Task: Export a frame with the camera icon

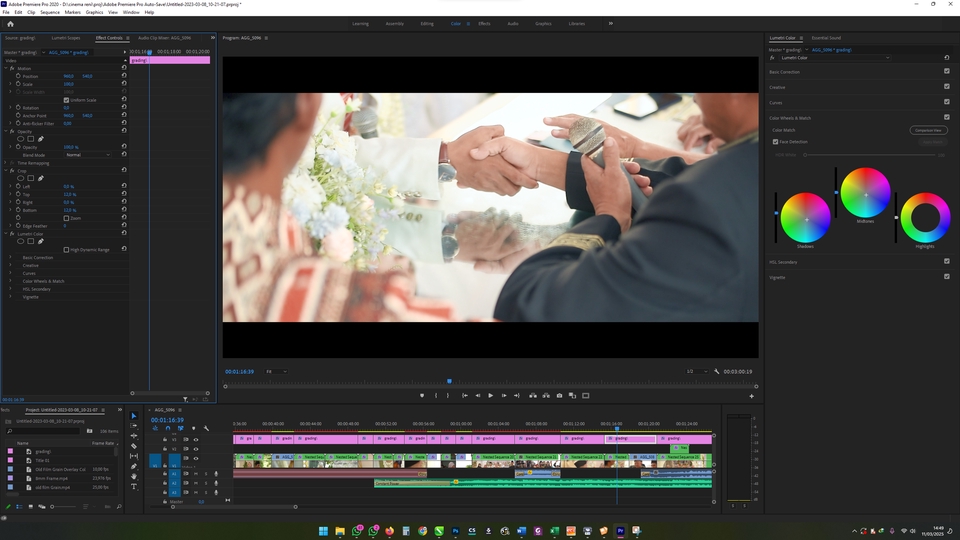Action: [x=559, y=396]
